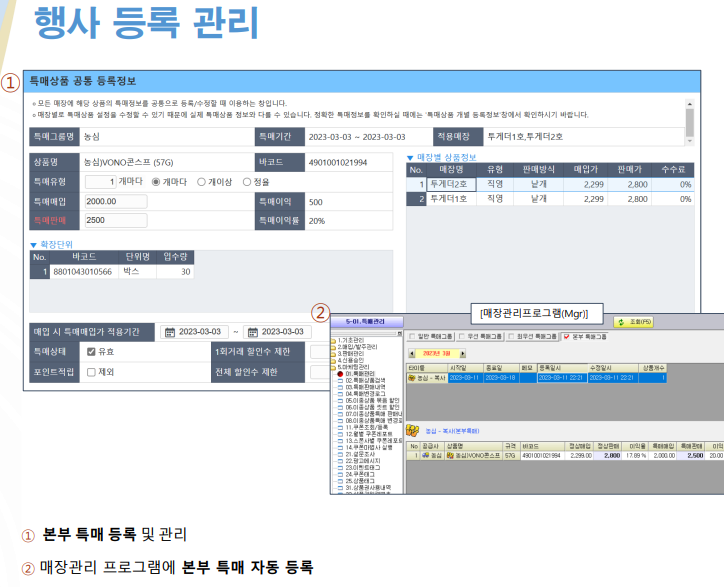Open 25.상품태그 menu item
724x587 pixels.
pyautogui.click(x=360, y=481)
